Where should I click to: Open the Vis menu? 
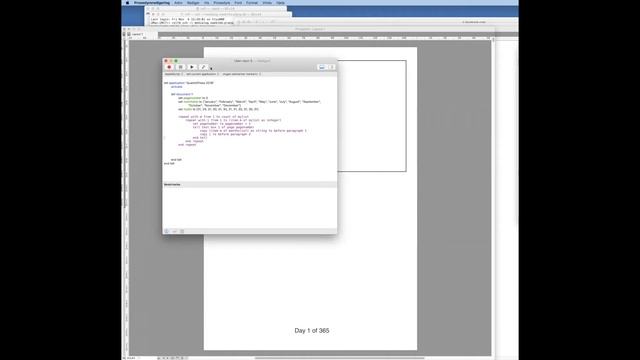(207, 2)
